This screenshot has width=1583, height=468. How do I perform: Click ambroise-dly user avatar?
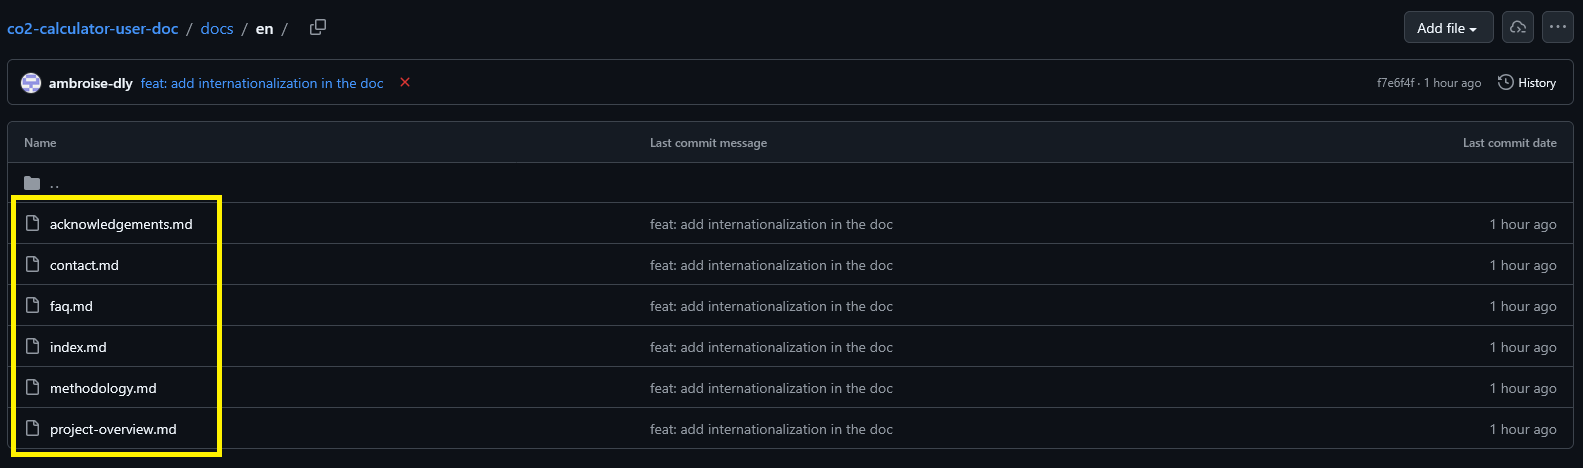31,83
